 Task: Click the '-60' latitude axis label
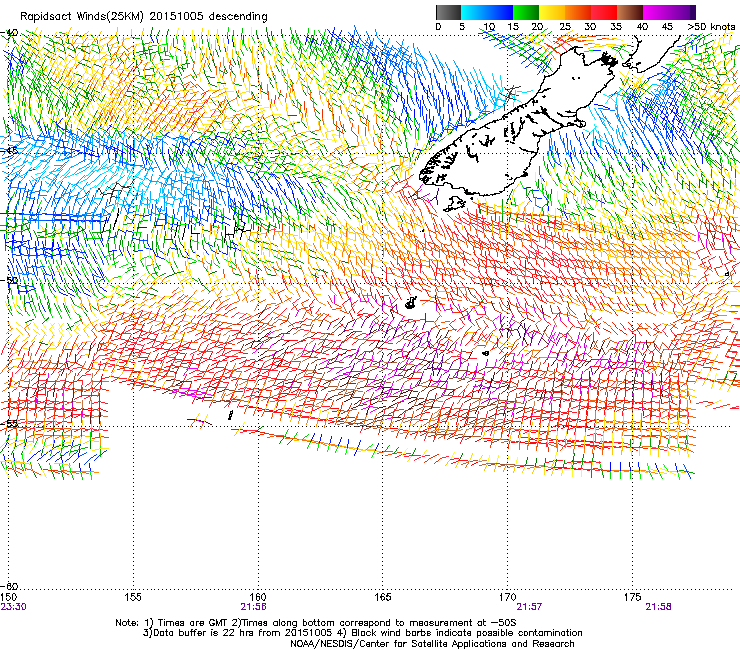point(10,586)
